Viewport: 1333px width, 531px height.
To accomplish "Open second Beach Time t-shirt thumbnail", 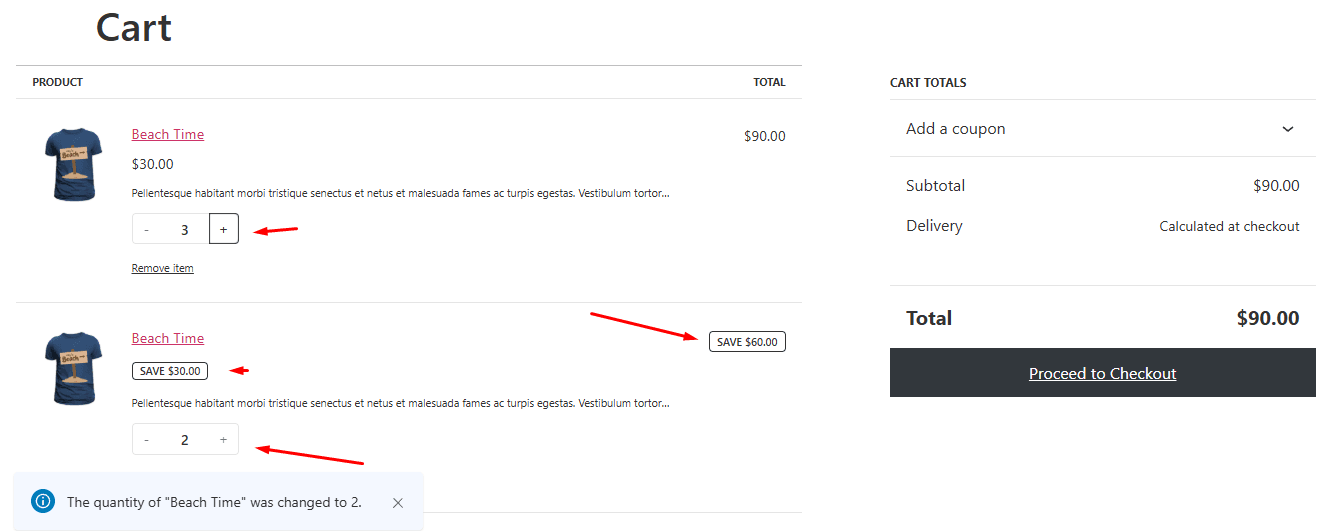I will pyautogui.click(x=73, y=368).
